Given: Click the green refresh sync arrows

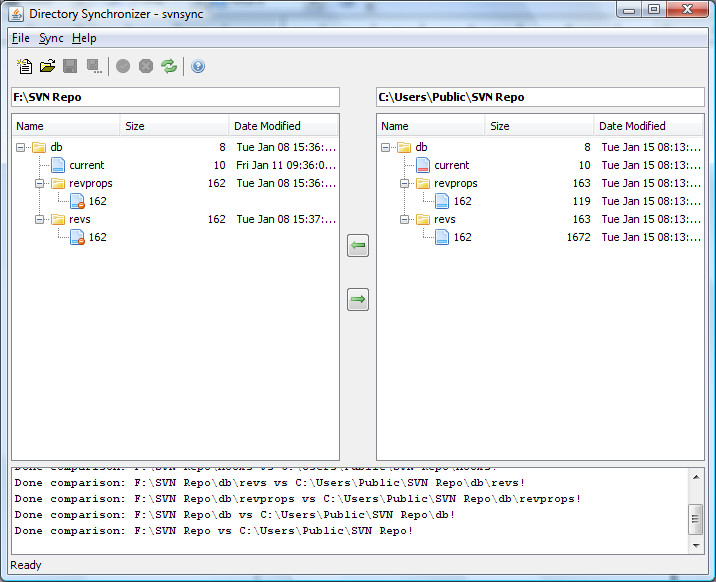Looking at the screenshot, I should point(169,67).
